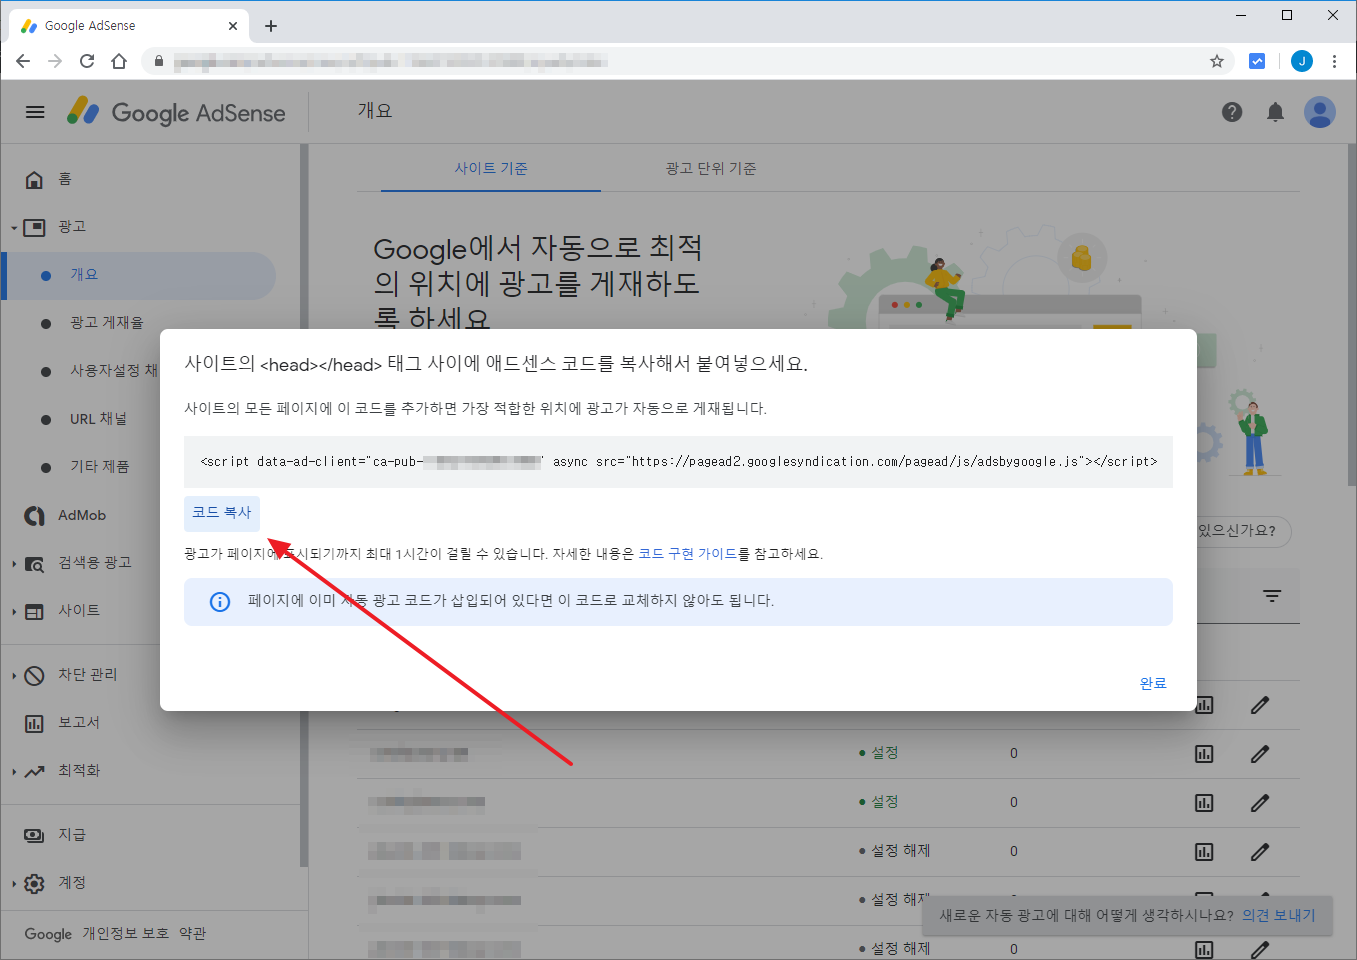
Task: Switch to 광고 단위 기준 tab
Action: pyautogui.click(x=711, y=168)
